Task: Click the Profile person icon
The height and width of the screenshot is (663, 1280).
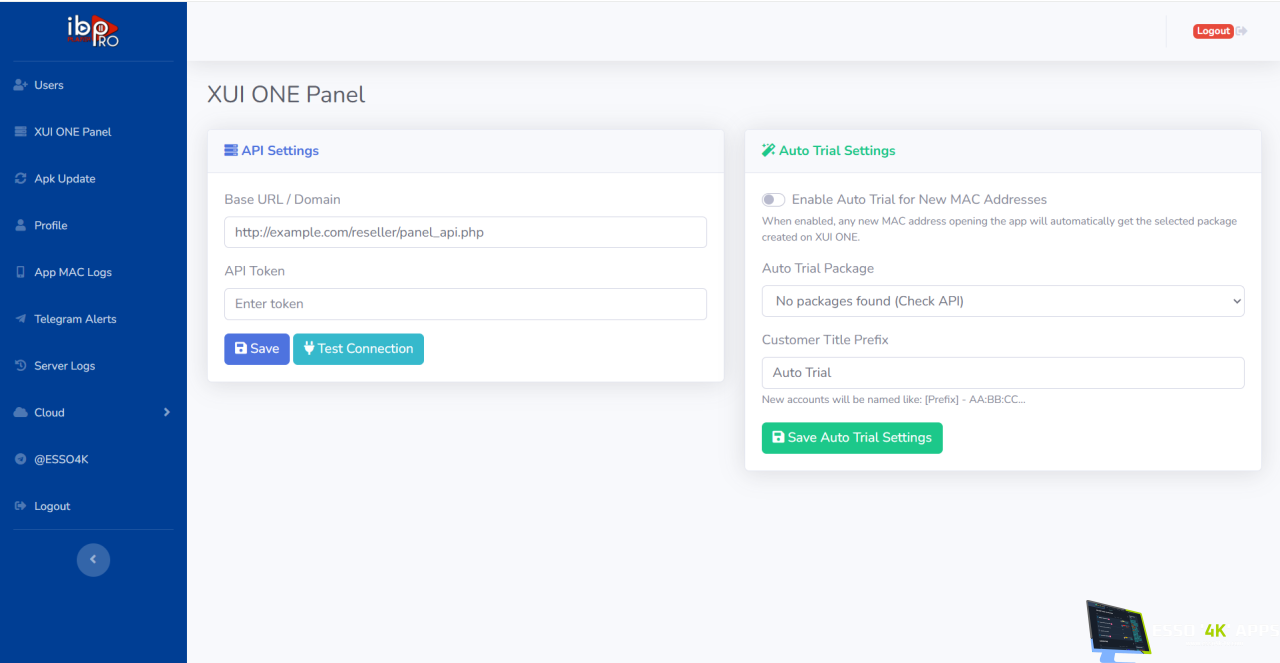Action: (20, 225)
